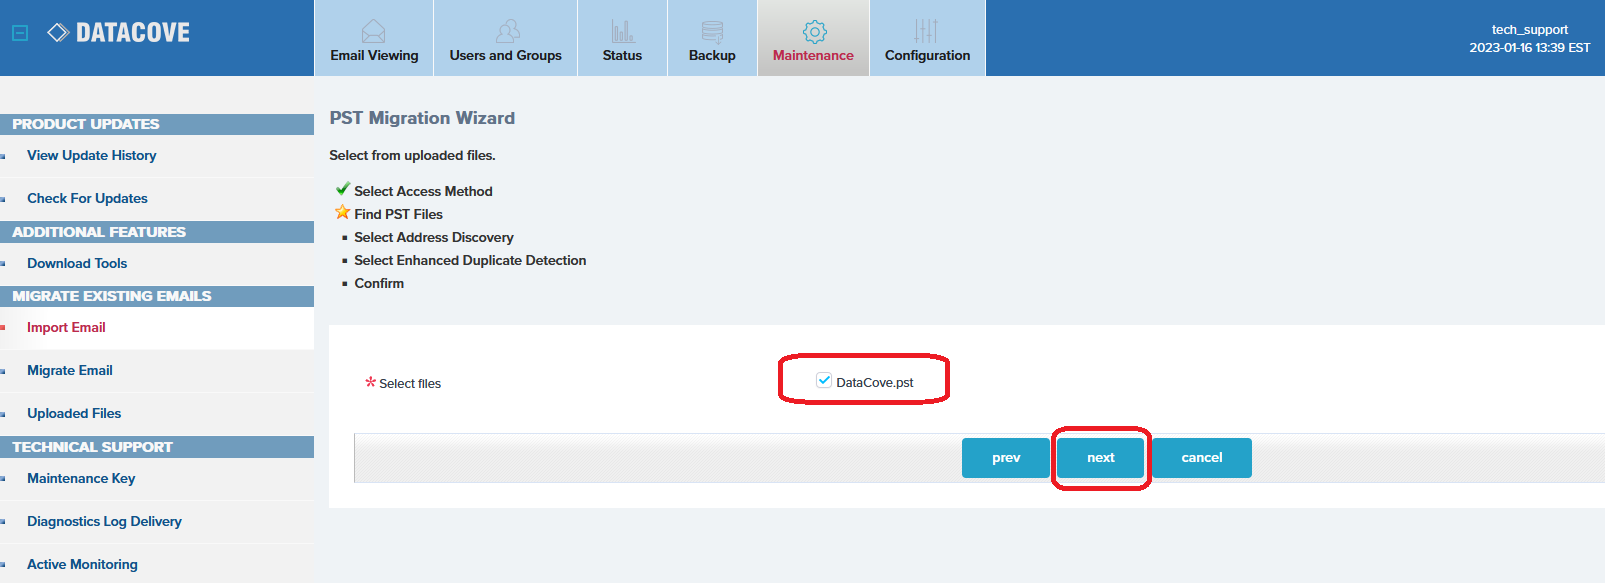Open View Update History link
This screenshot has height=583, width=1605.
pos(91,156)
